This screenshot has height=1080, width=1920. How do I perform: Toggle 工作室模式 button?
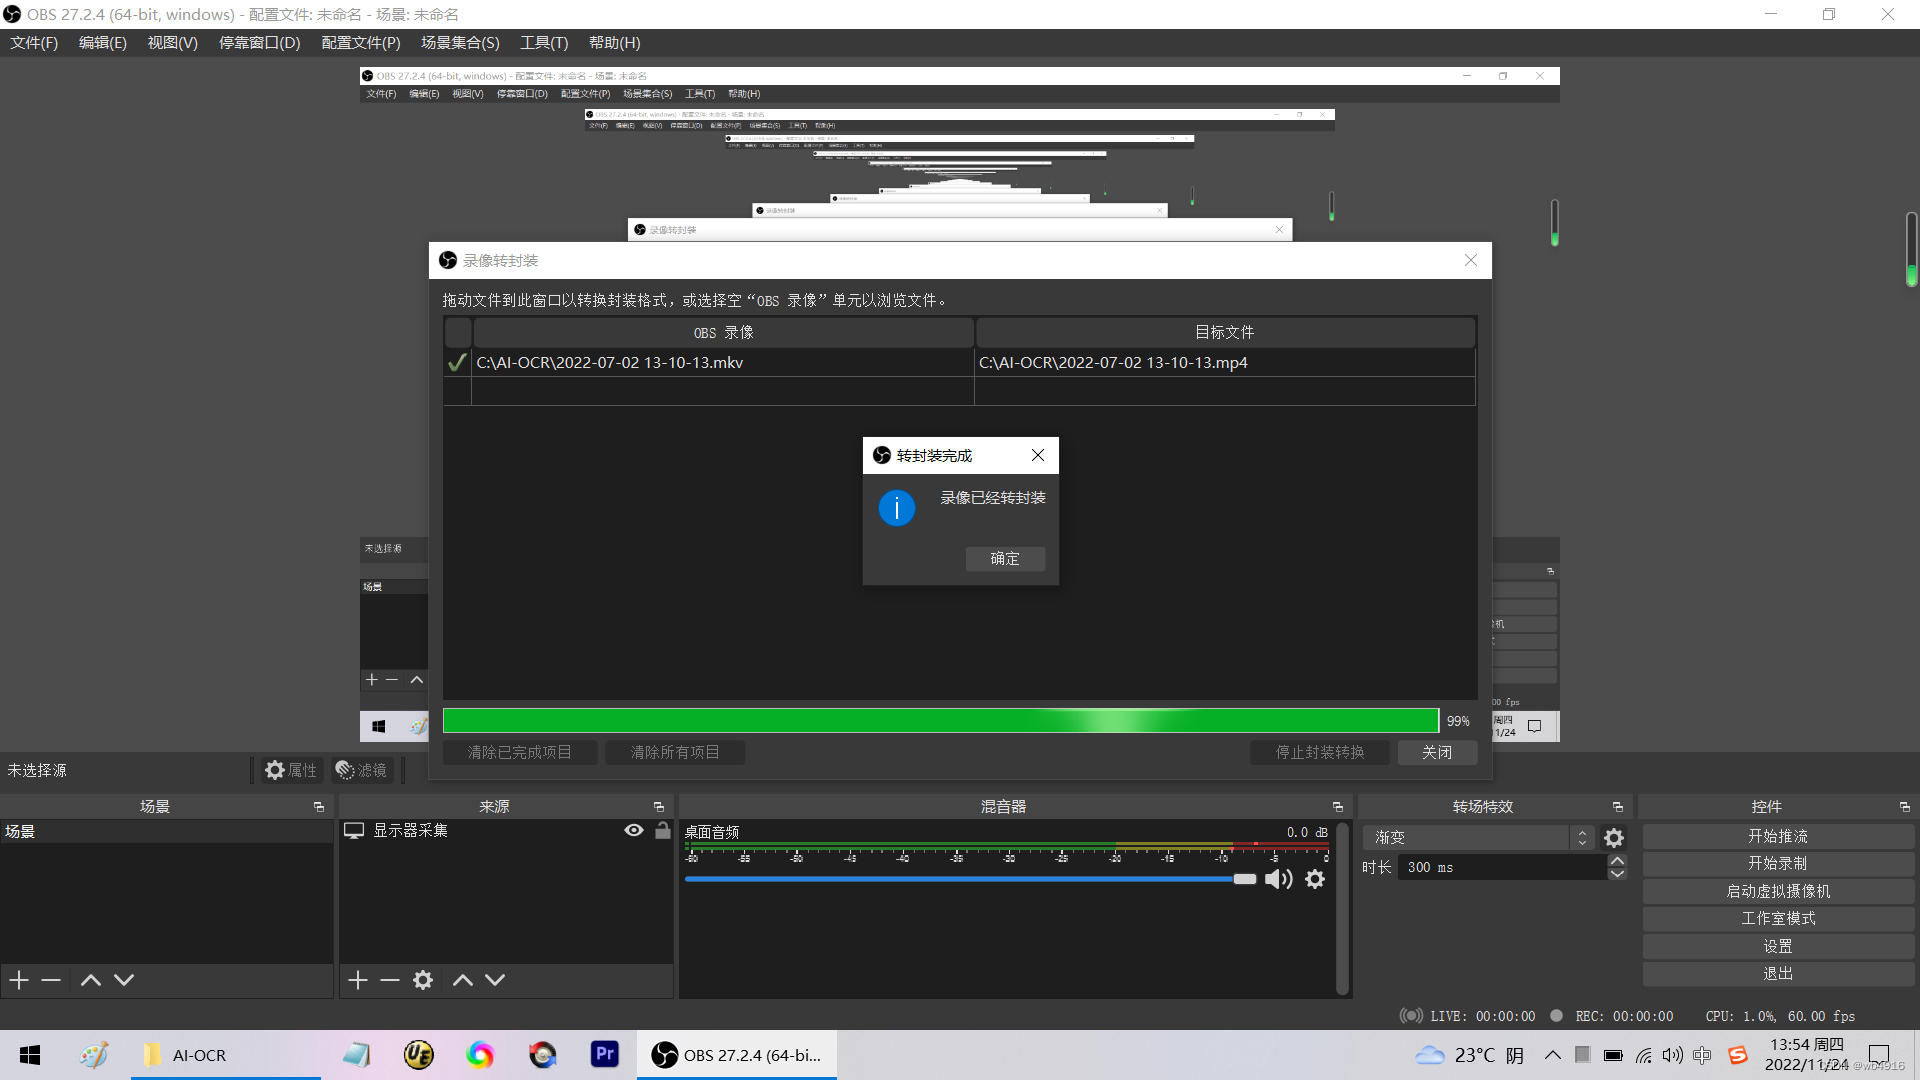tap(1778, 918)
